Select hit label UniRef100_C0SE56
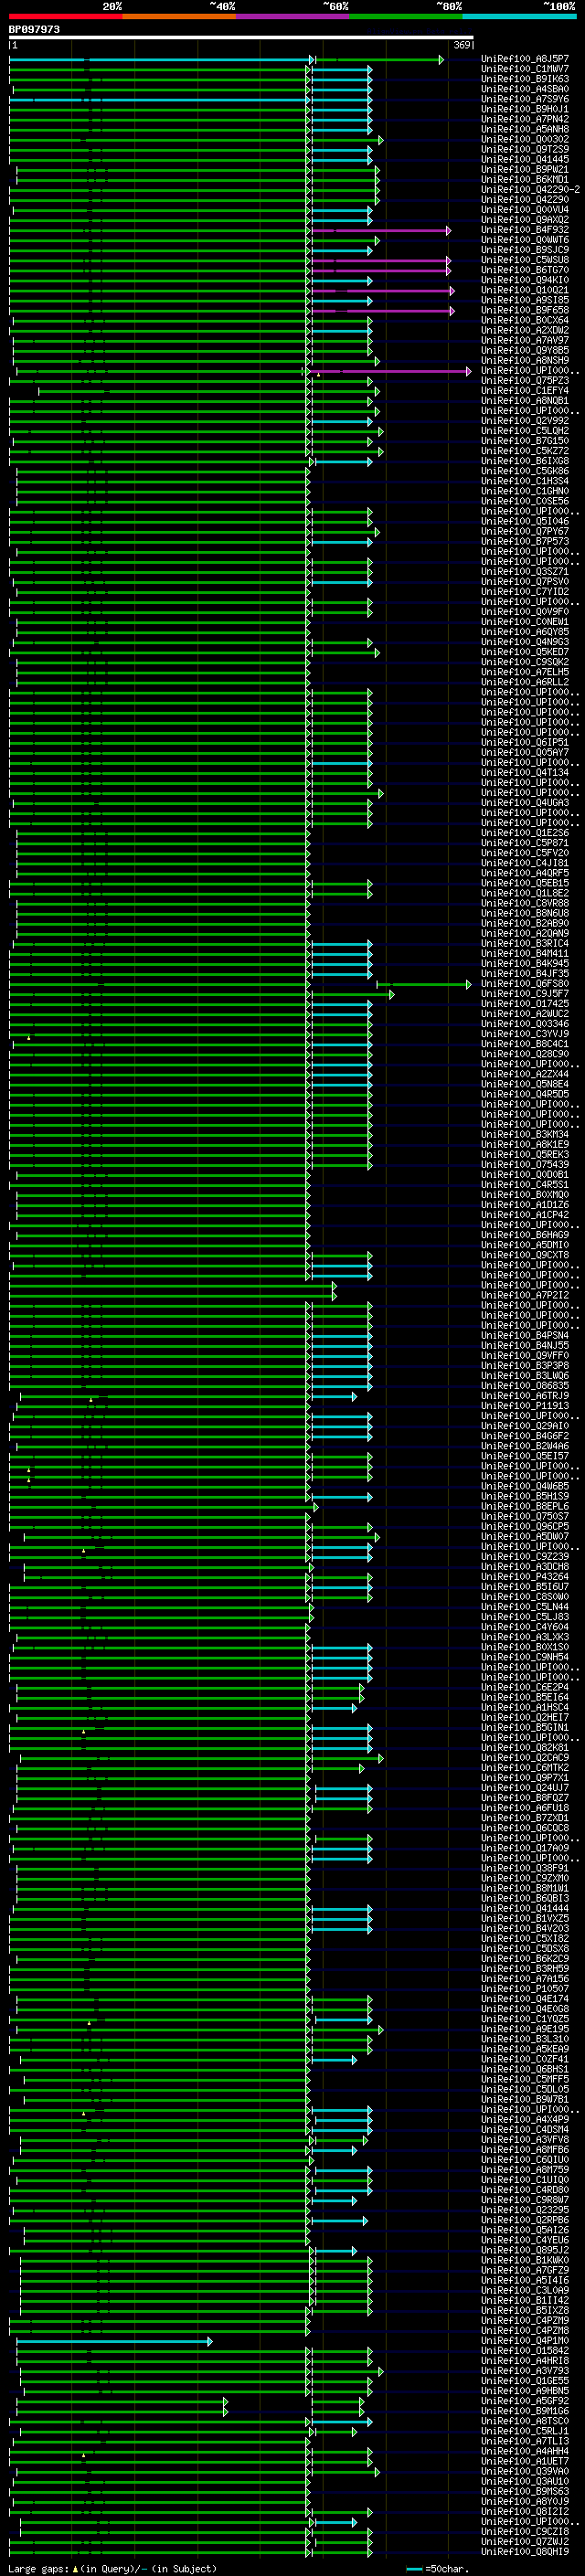The width and height of the screenshot is (585, 2576). (525, 502)
